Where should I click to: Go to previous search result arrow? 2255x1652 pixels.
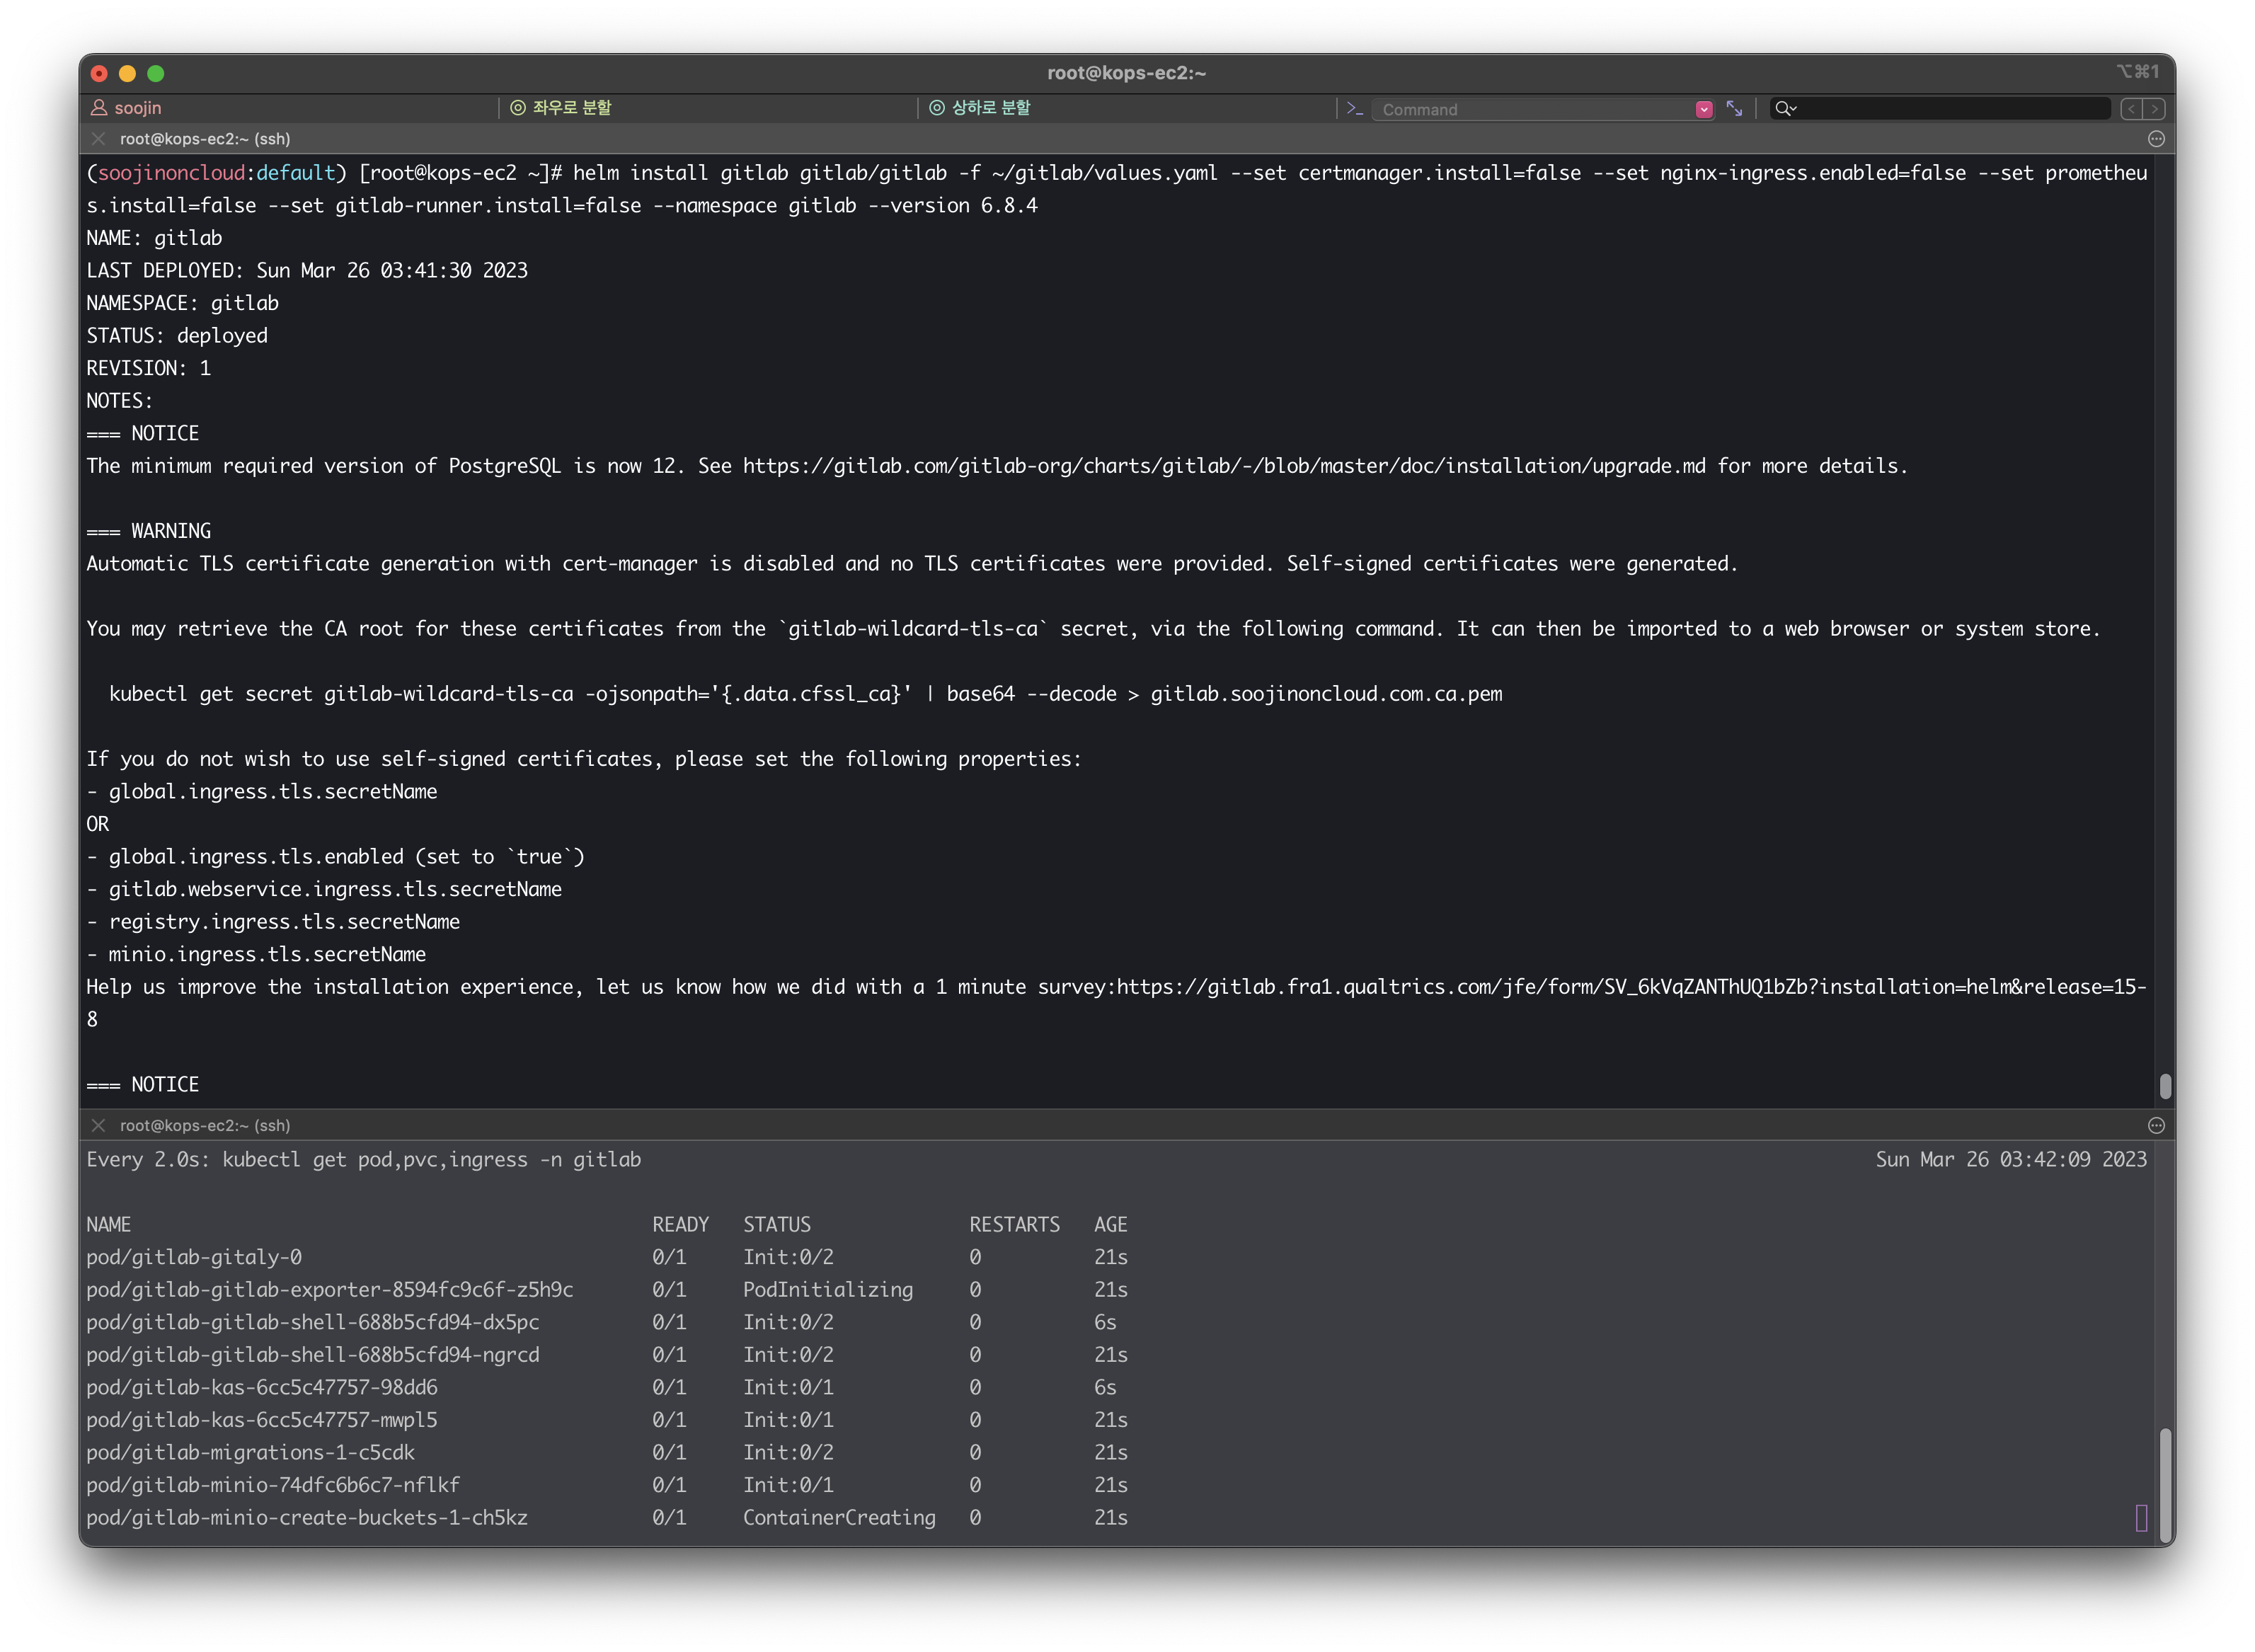[x=2131, y=108]
